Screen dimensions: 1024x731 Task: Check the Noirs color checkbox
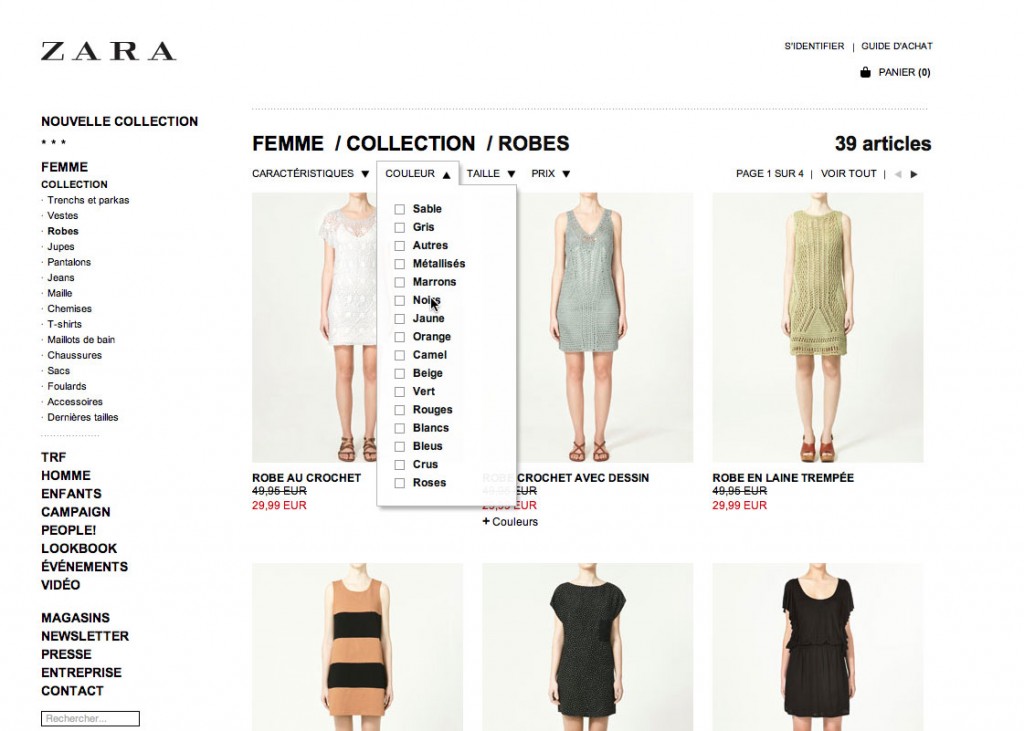400,301
